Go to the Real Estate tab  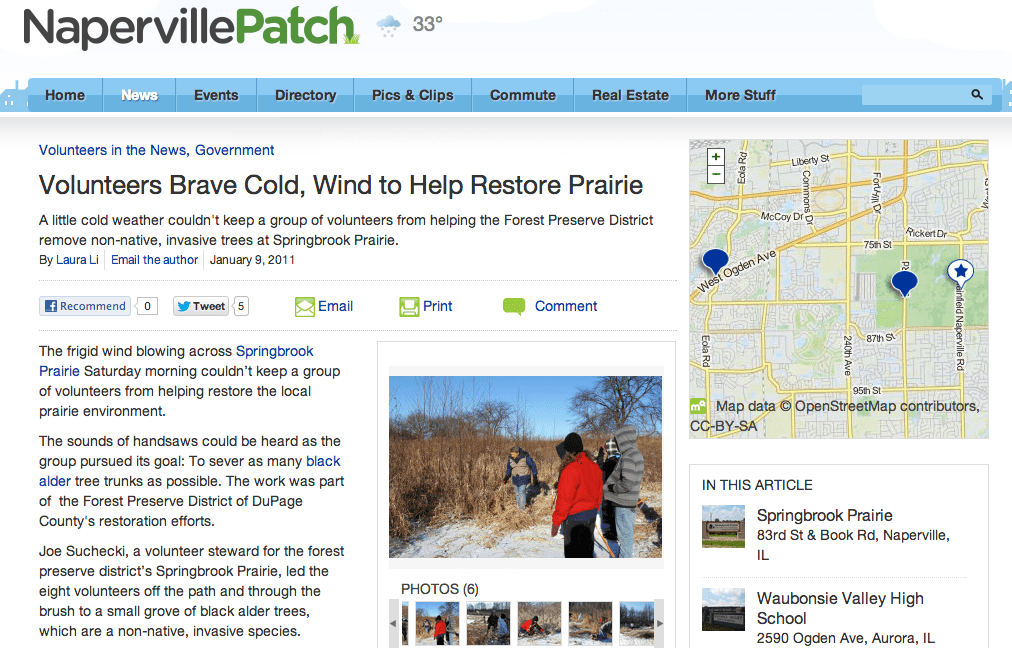(631, 95)
